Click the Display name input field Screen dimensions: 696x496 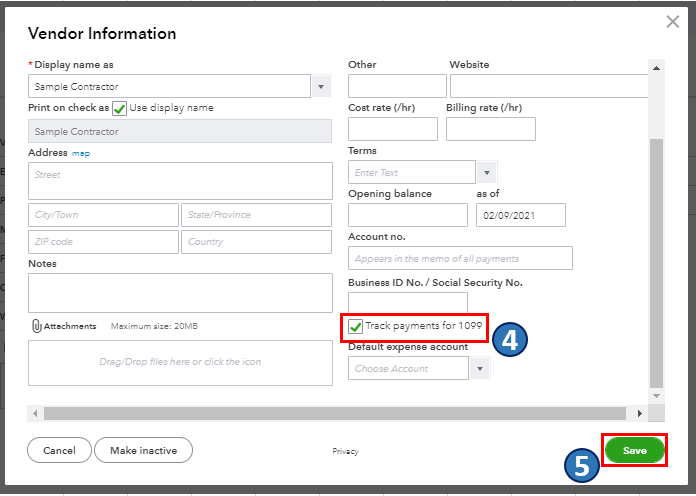pos(169,86)
